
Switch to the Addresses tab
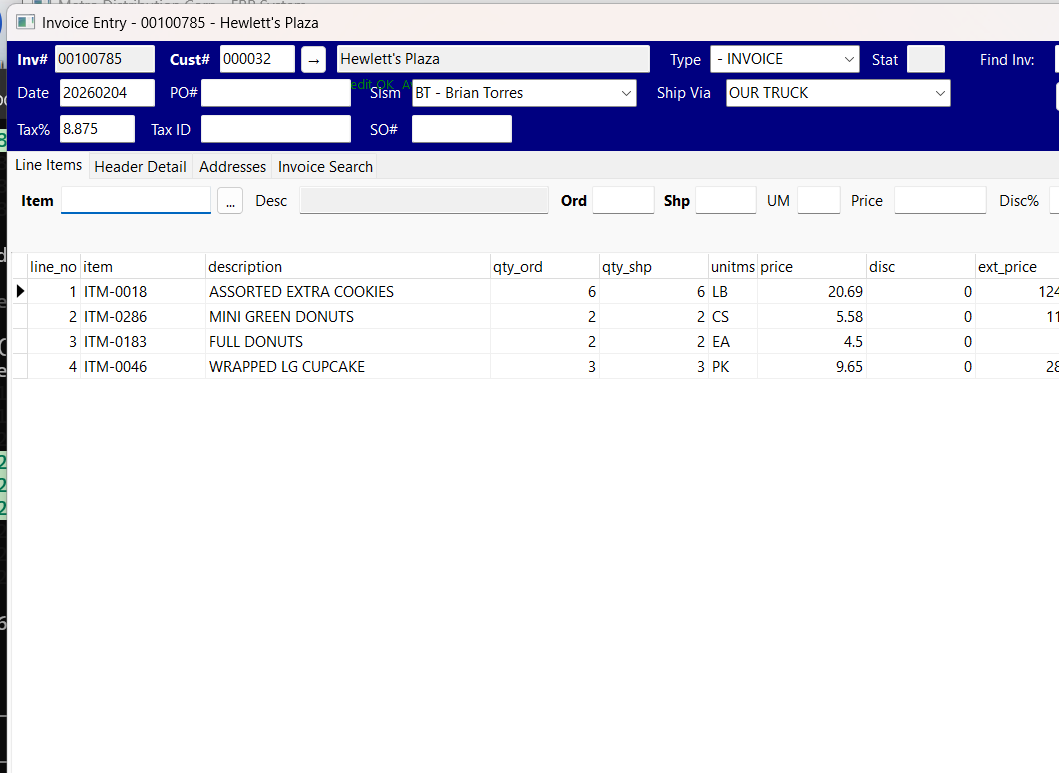pyautogui.click(x=232, y=166)
